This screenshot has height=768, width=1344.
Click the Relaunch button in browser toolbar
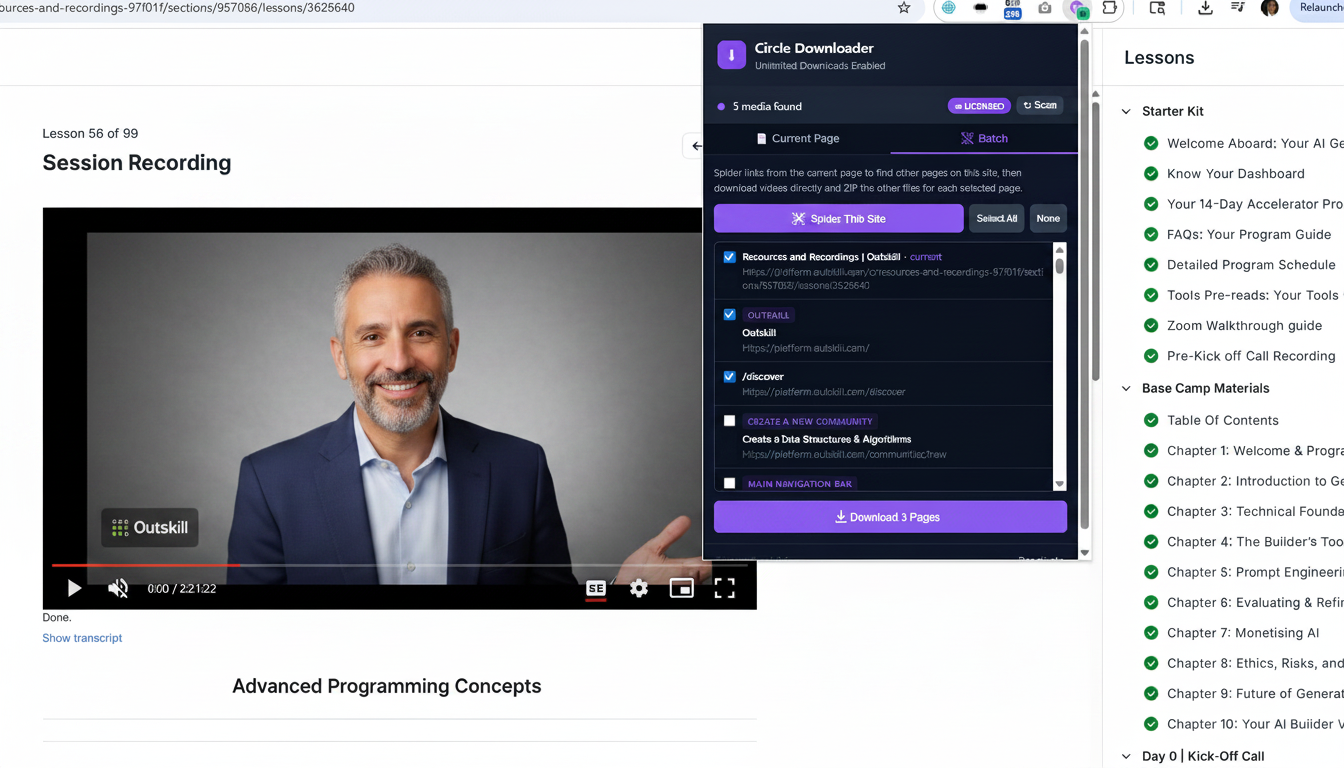point(1320,8)
